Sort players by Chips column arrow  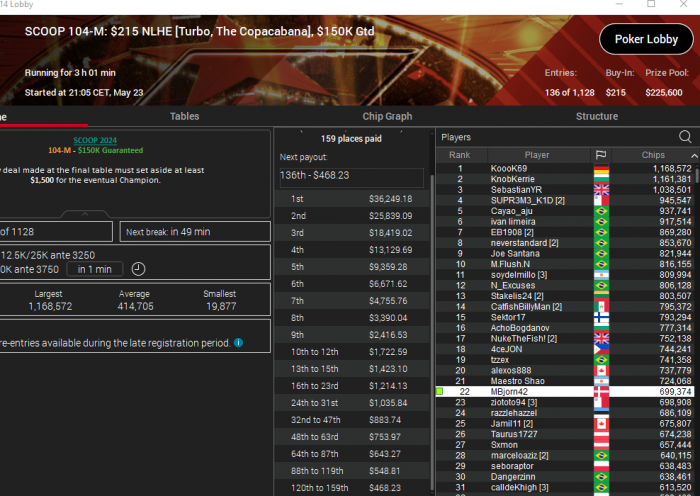click(x=694, y=155)
